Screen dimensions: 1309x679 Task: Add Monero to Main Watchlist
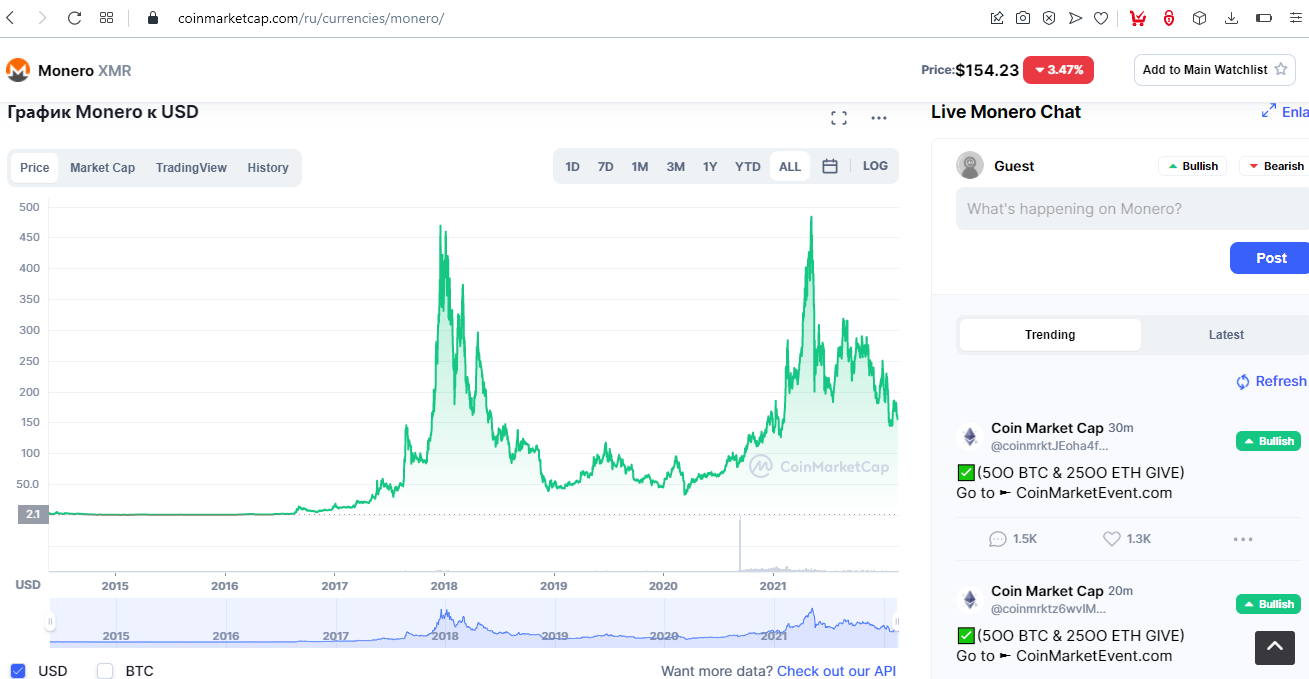(x=1214, y=70)
